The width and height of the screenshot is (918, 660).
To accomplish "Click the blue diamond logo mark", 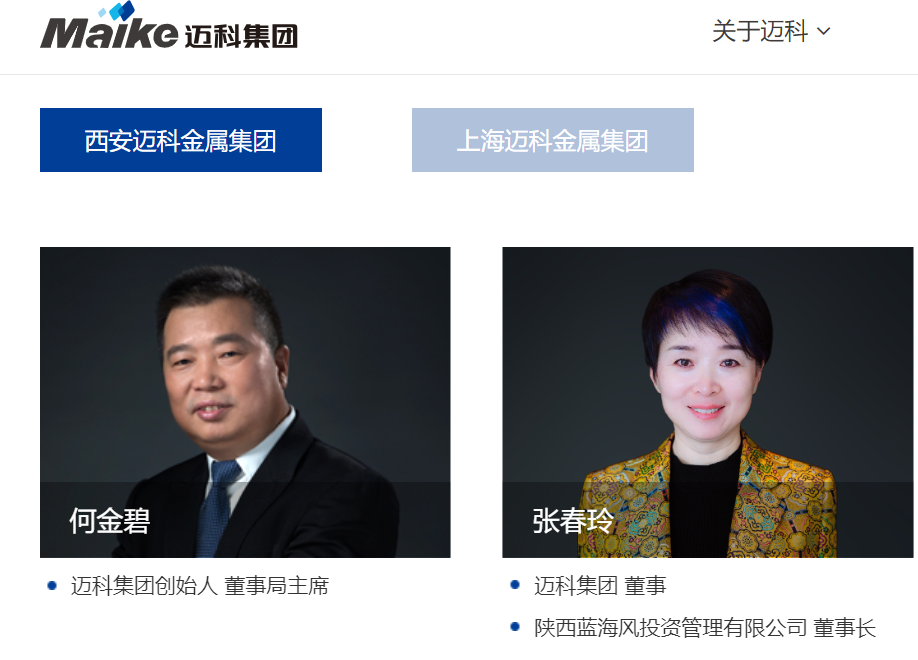I will [x=117, y=11].
